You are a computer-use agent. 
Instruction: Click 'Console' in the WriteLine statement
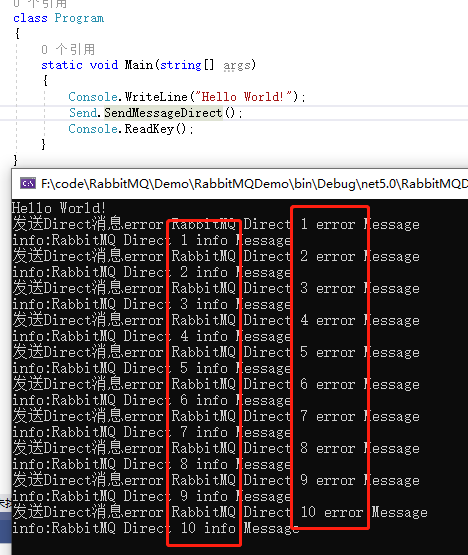tap(93, 97)
